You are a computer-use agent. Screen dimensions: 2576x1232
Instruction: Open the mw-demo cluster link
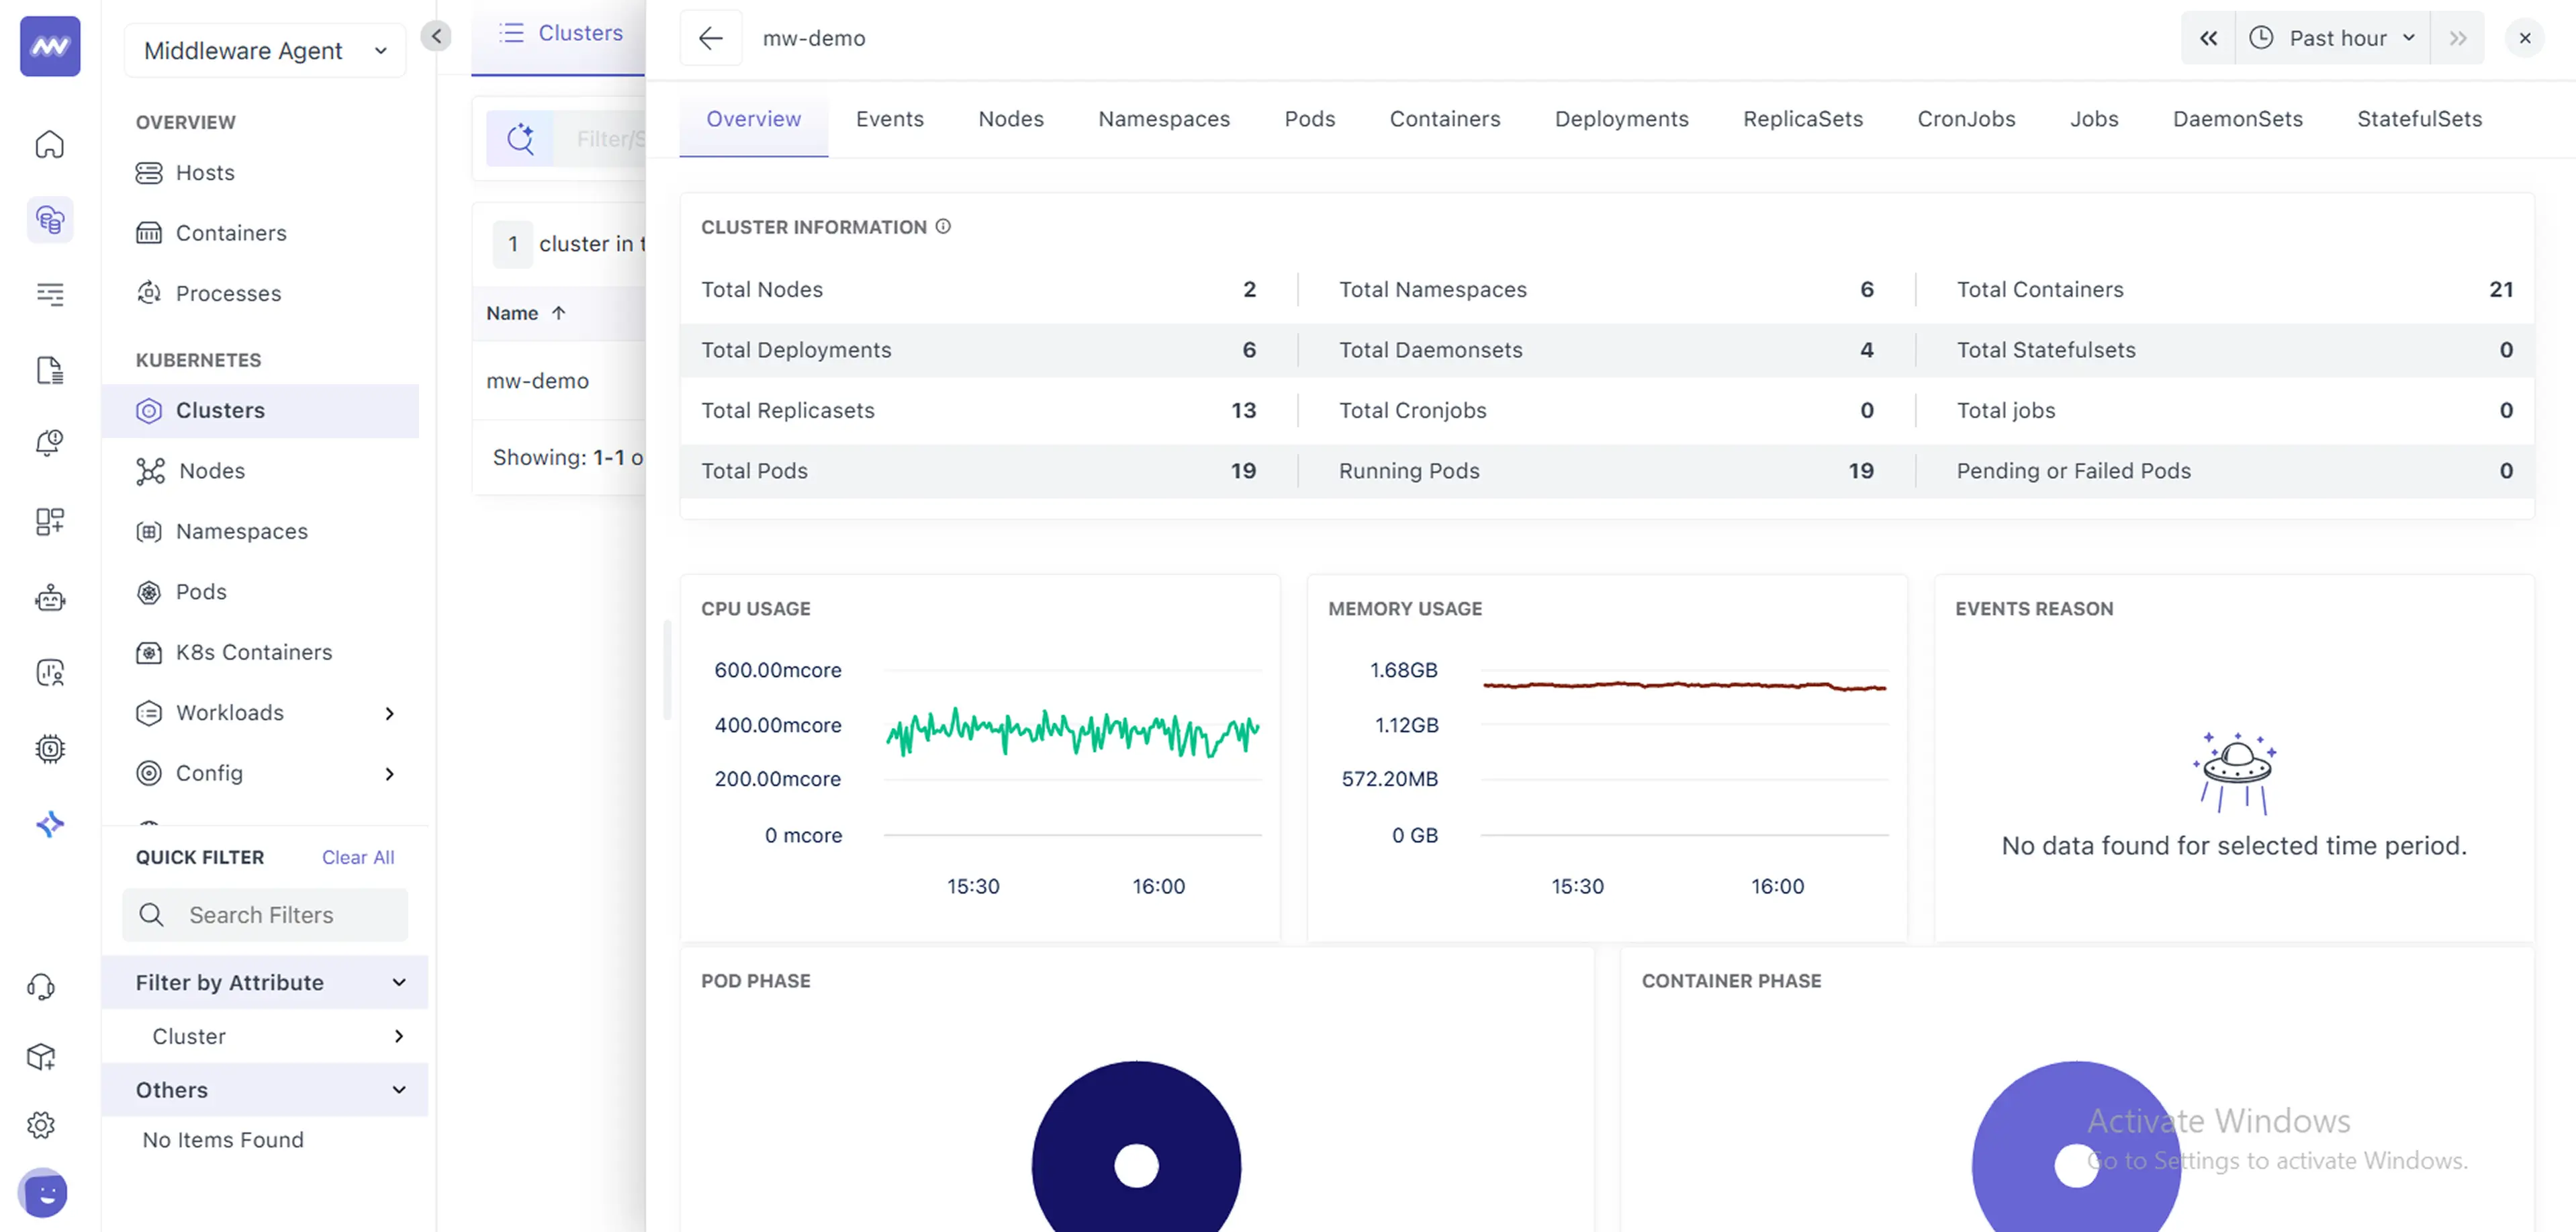537,381
